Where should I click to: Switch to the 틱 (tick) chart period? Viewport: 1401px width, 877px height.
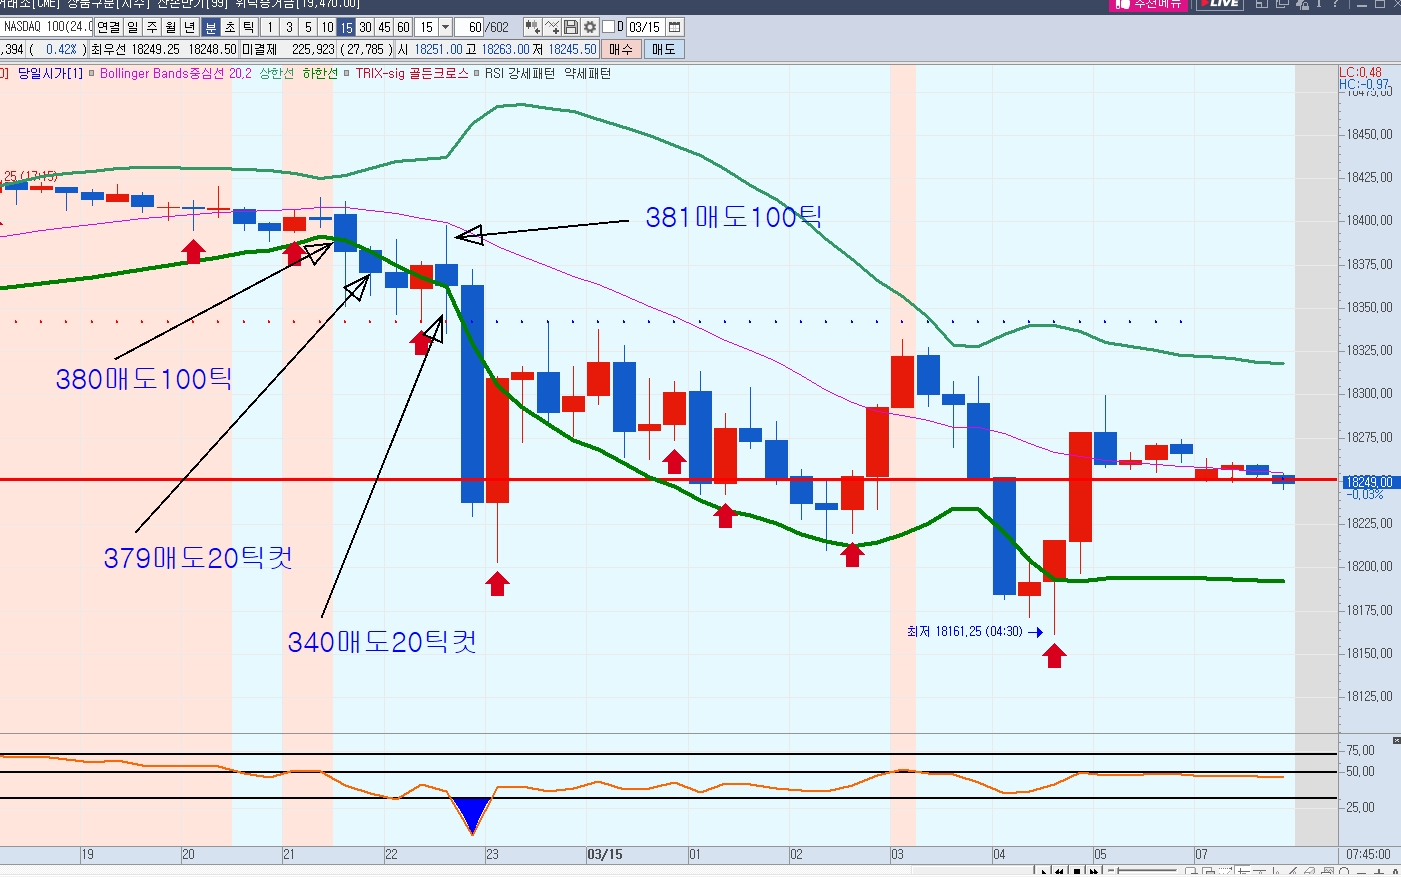click(x=249, y=27)
